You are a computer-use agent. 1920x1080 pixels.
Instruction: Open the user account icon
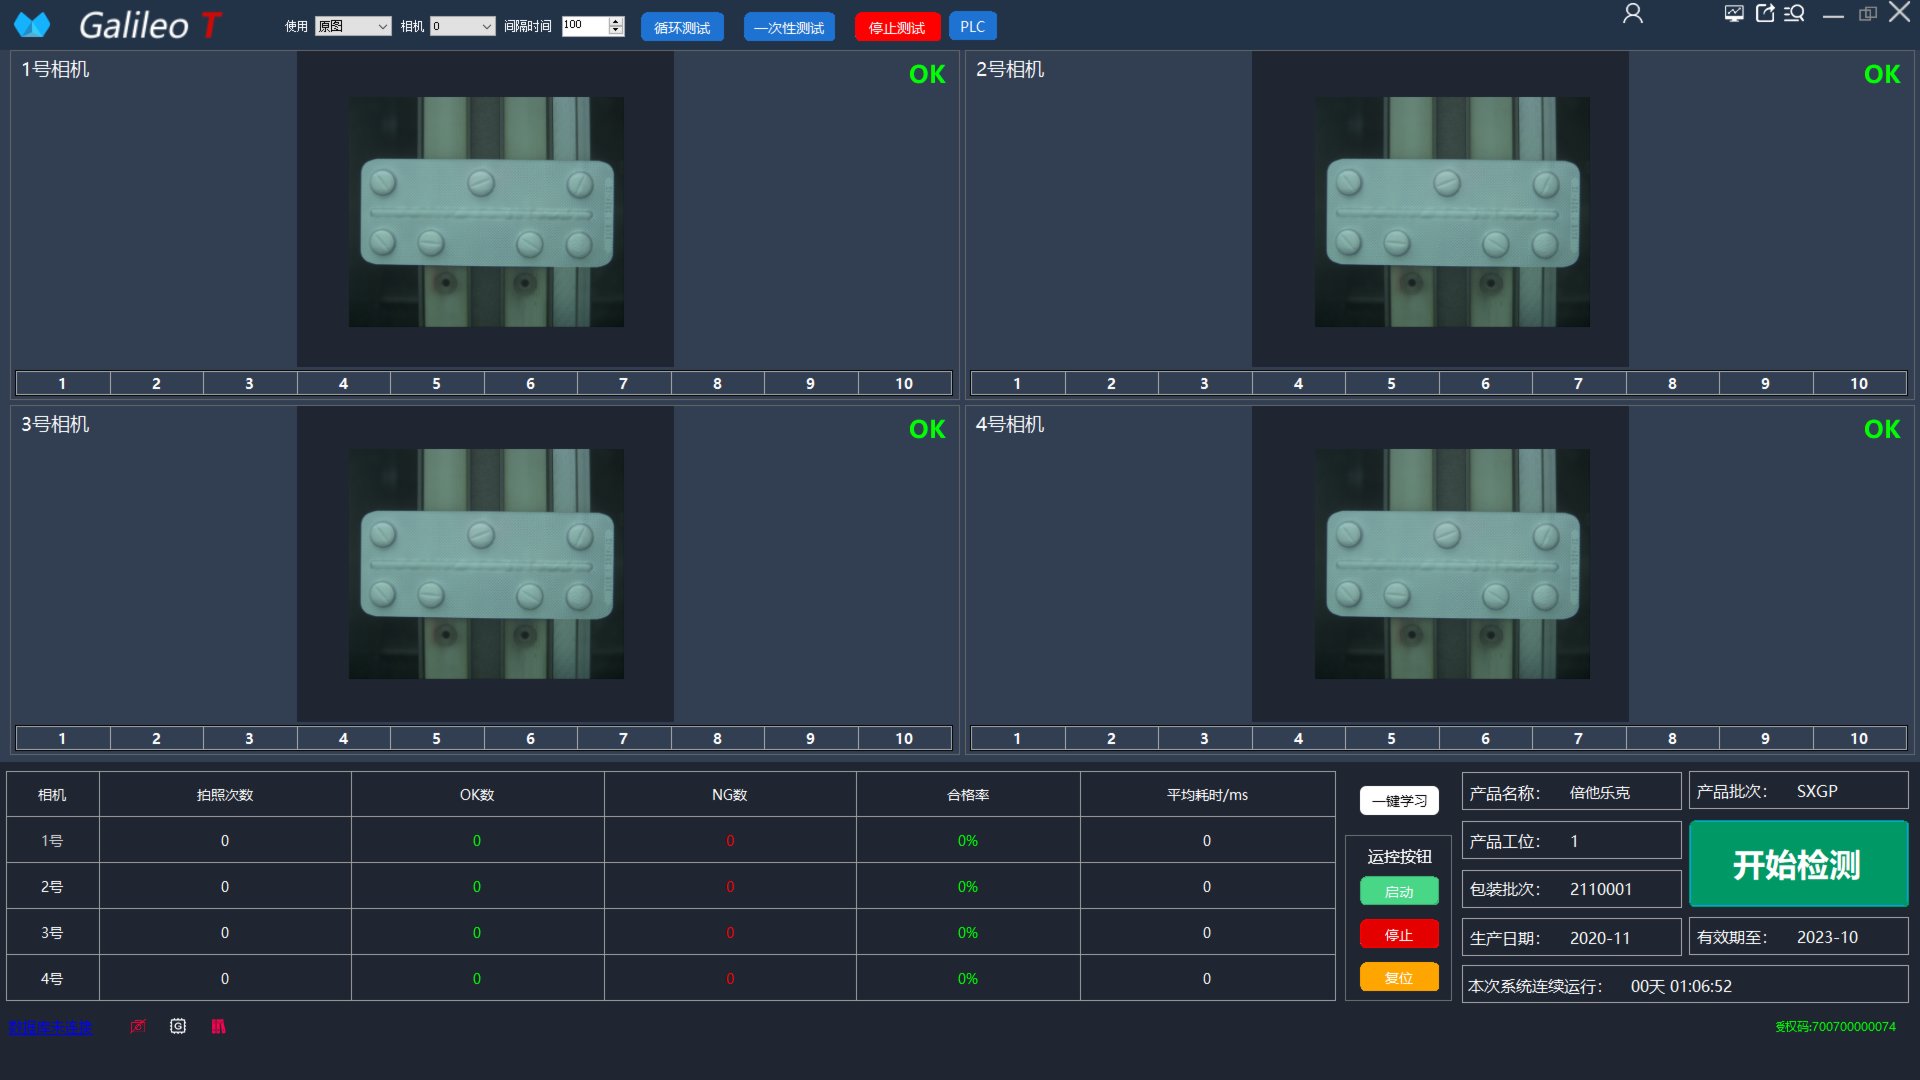point(1632,14)
